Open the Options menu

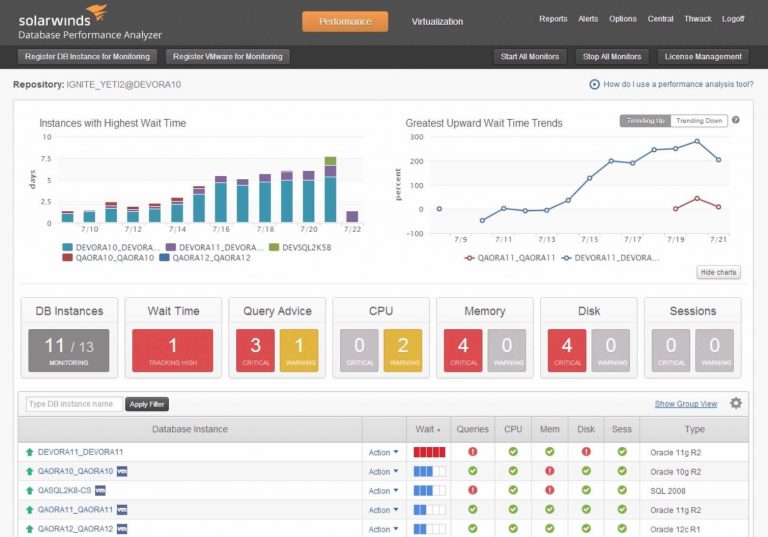click(x=623, y=19)
